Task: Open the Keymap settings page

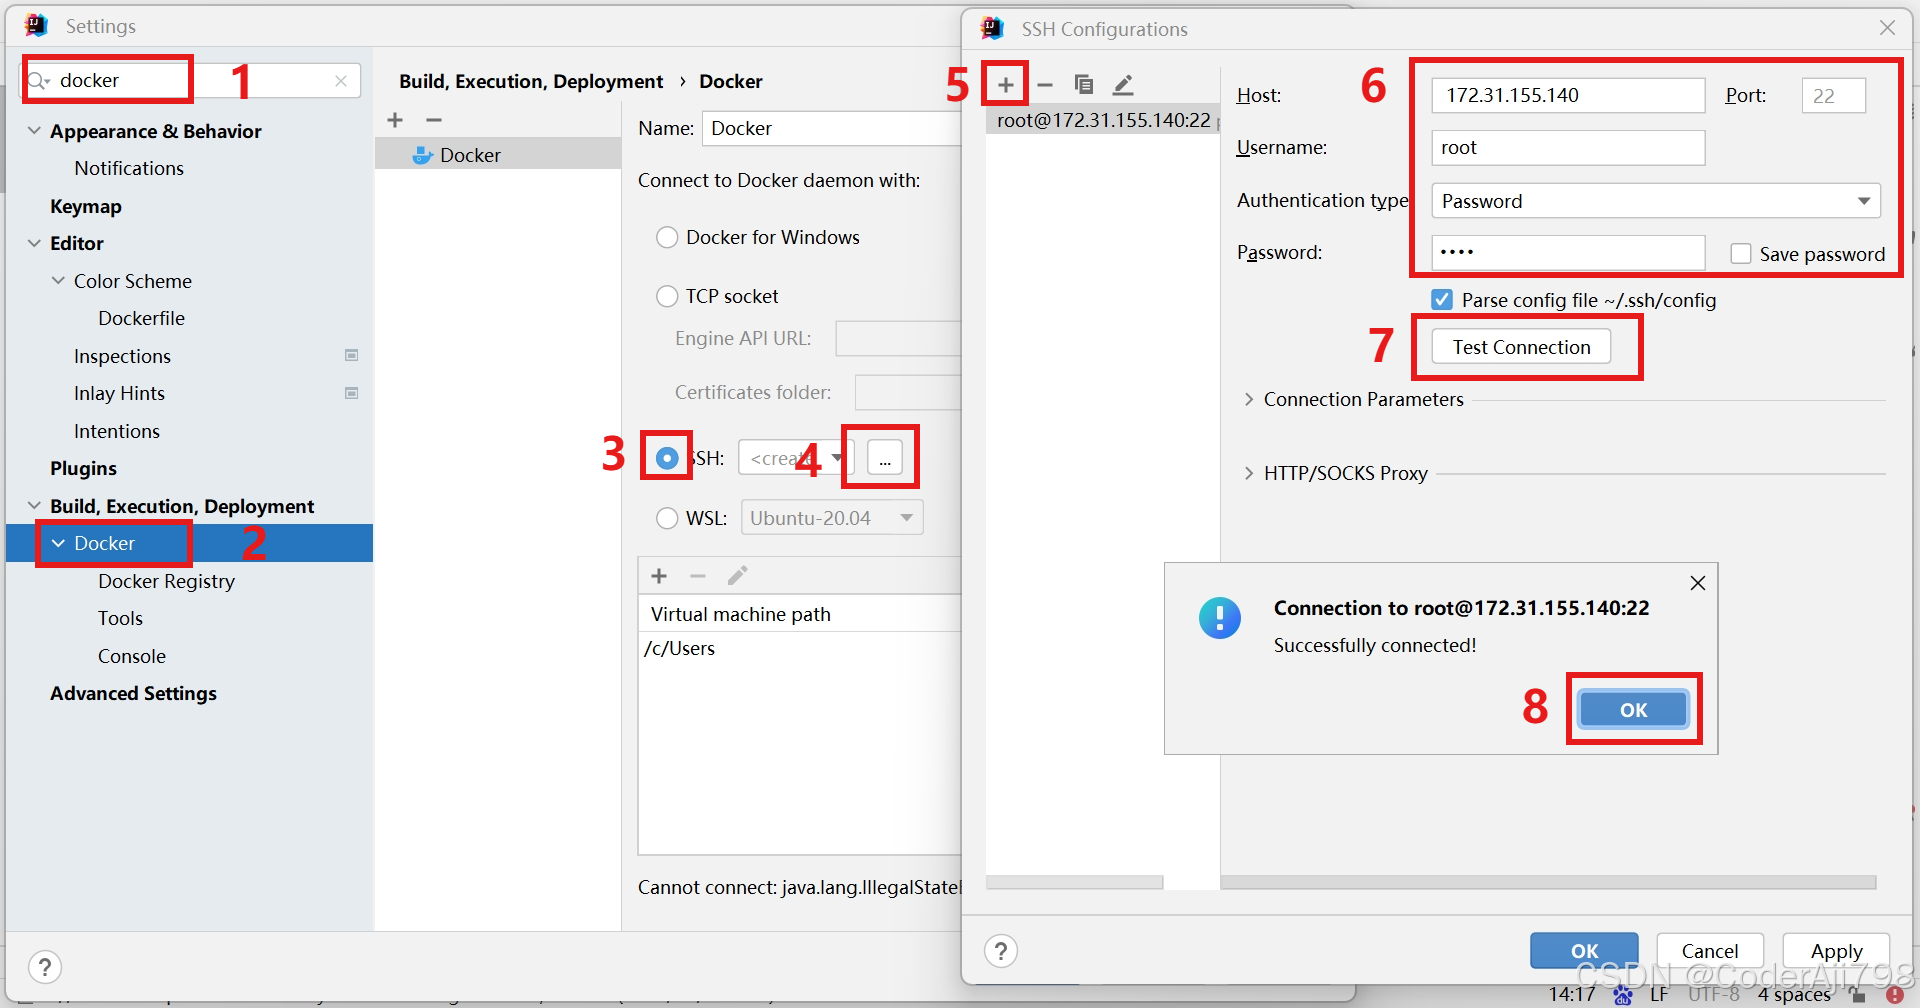Action: [86, 206]
